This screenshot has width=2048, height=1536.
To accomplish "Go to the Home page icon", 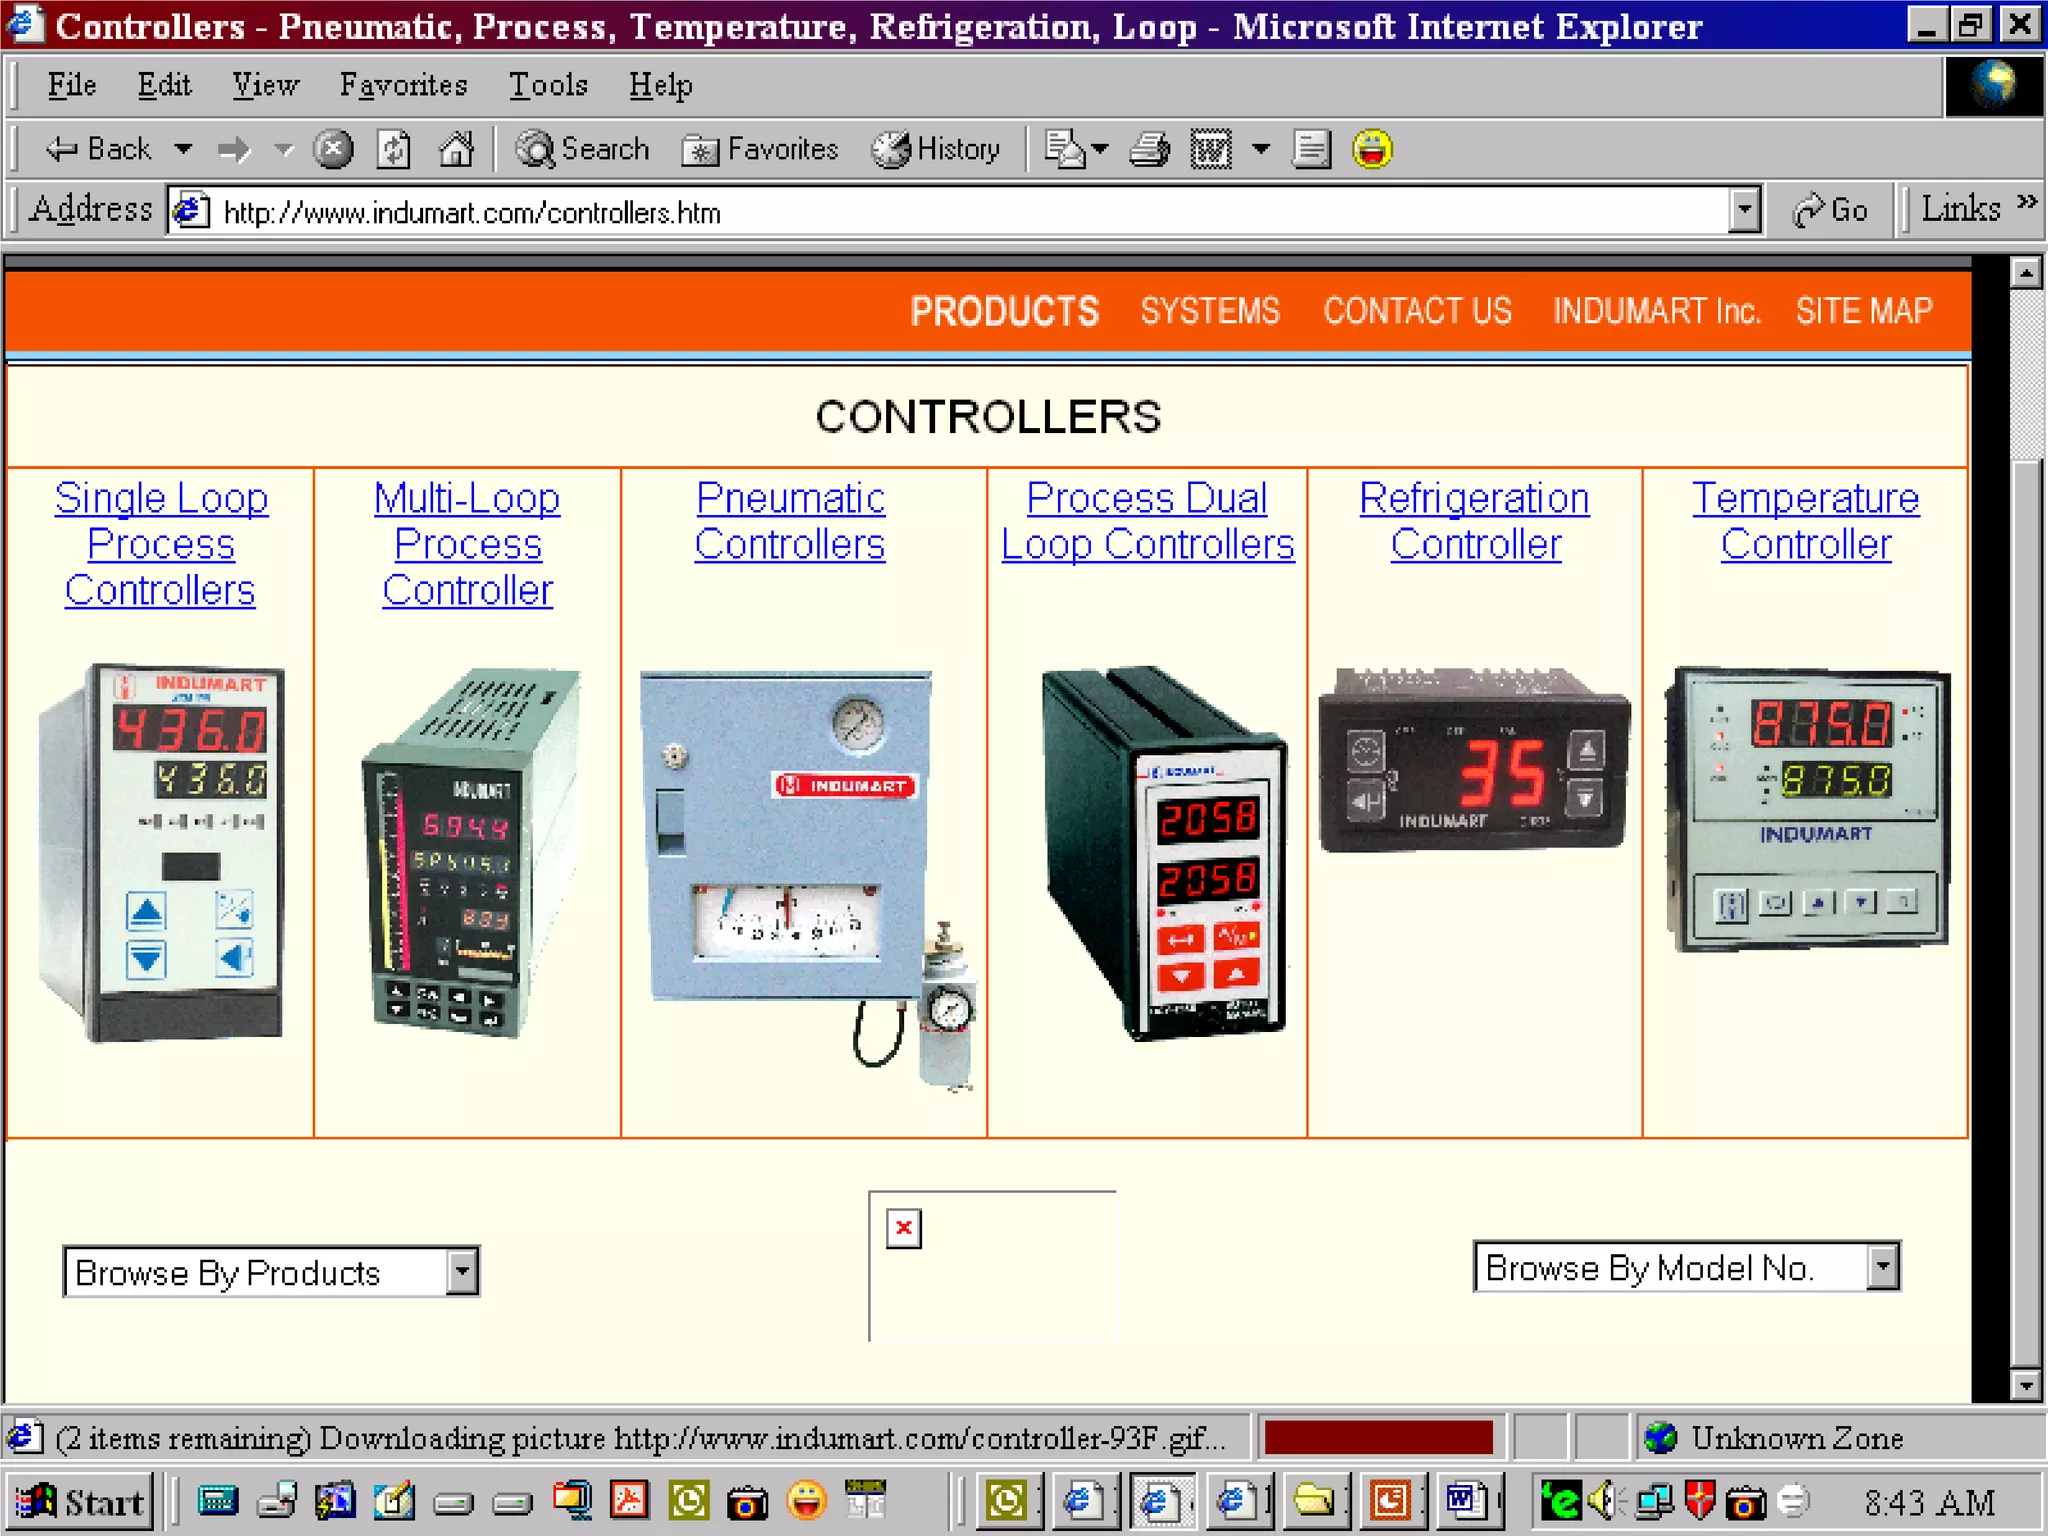I will coord(456,150).
